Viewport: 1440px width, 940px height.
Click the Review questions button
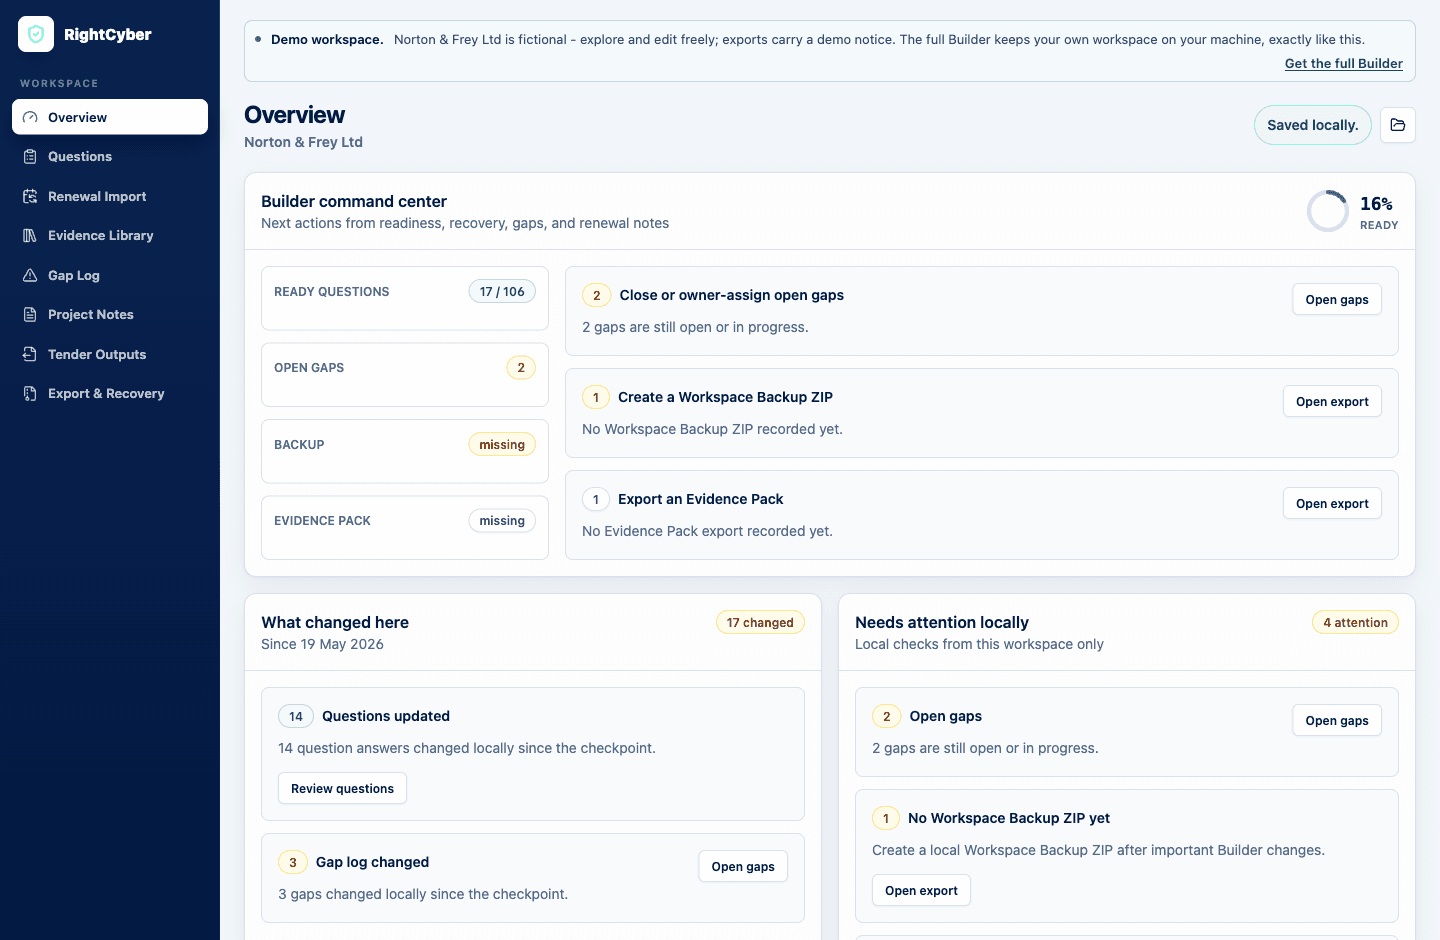tap(342, 789)
